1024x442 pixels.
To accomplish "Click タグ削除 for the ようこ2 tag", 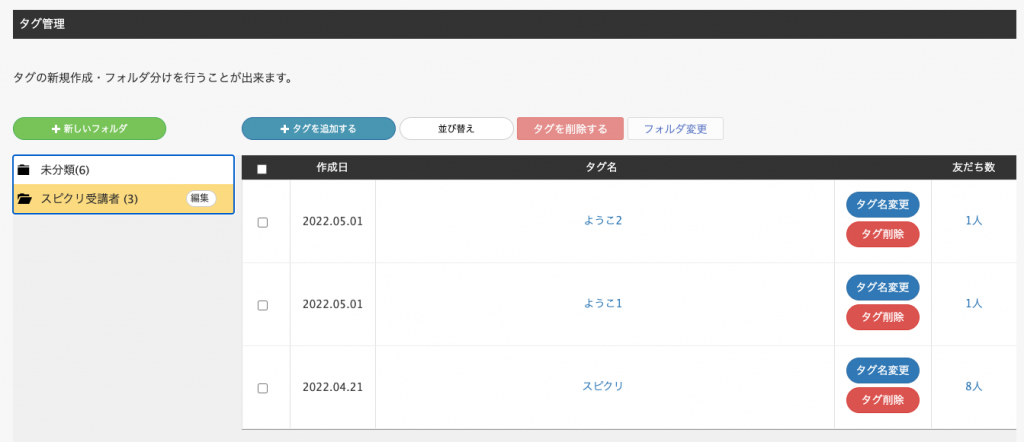I will pos(883,234).
